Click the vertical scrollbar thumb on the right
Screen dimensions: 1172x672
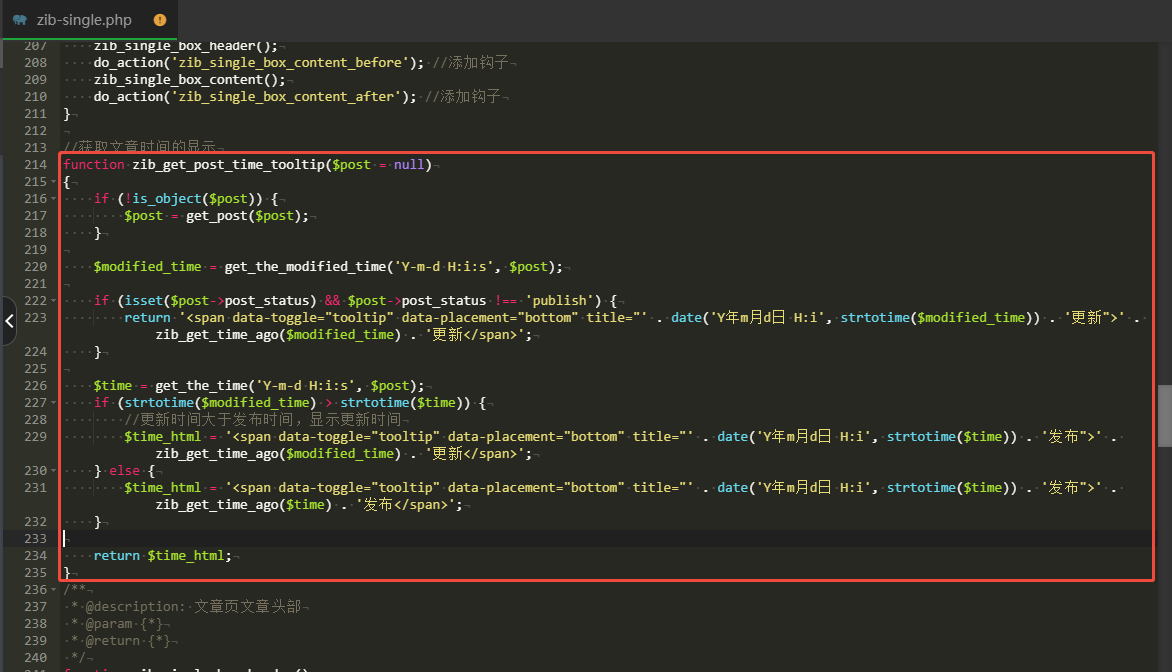(x=1165, y=416)
